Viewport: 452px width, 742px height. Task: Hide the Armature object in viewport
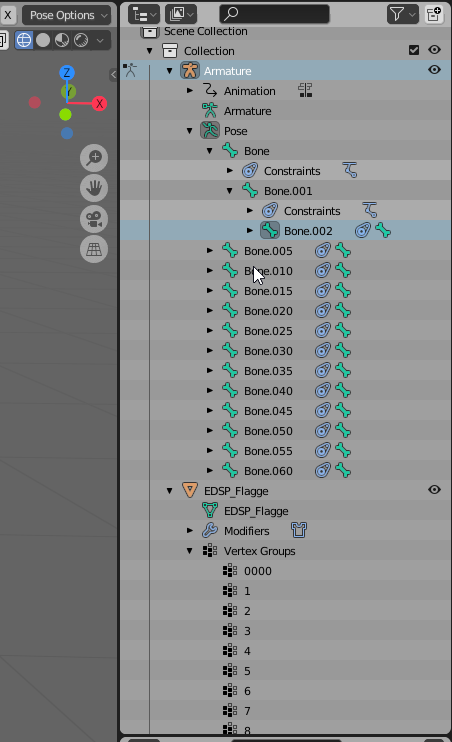[434, 70]
